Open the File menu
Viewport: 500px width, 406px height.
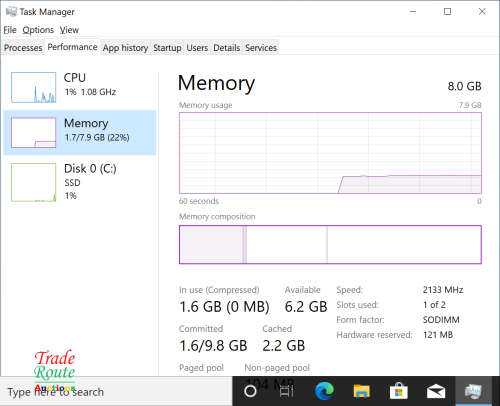pyautogui.click(x=10, y=30)
